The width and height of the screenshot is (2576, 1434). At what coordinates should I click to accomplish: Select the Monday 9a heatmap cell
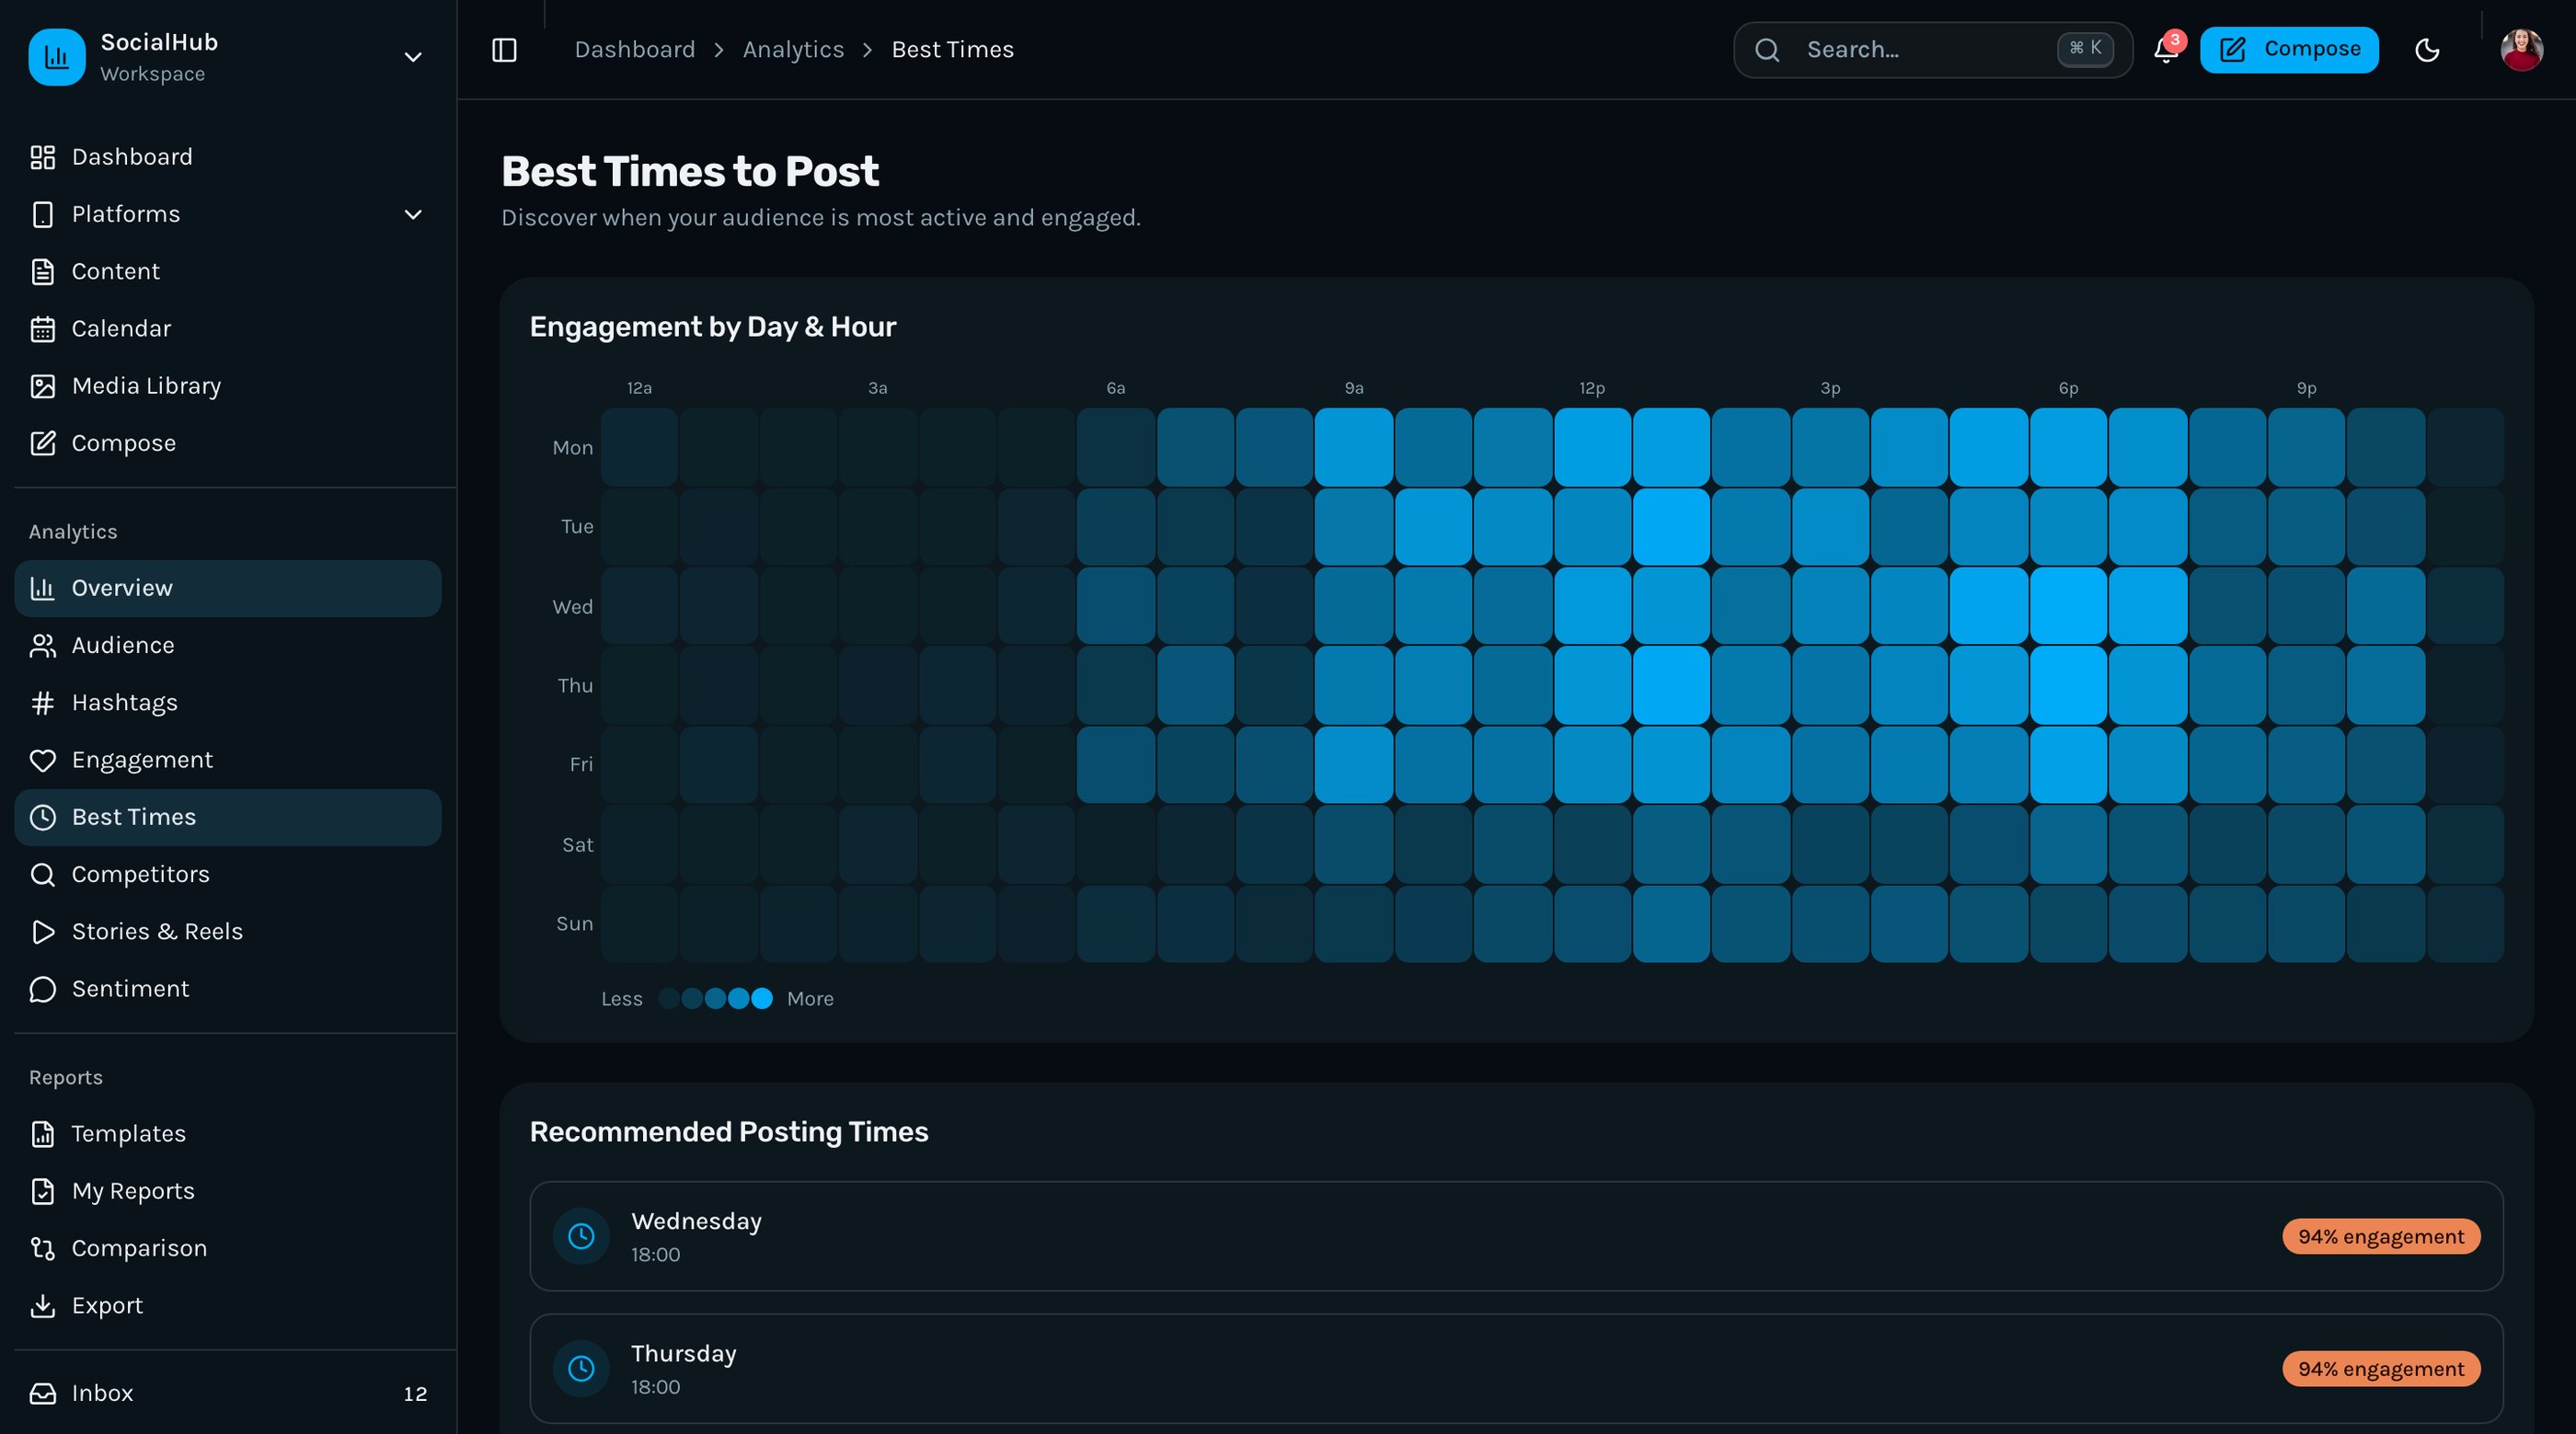pyautogui.click(x=1354, y=447)
